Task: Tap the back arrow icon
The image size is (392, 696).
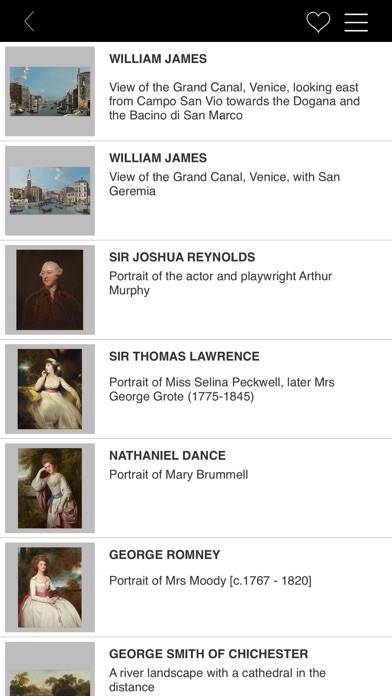Action: click(29, 21)
